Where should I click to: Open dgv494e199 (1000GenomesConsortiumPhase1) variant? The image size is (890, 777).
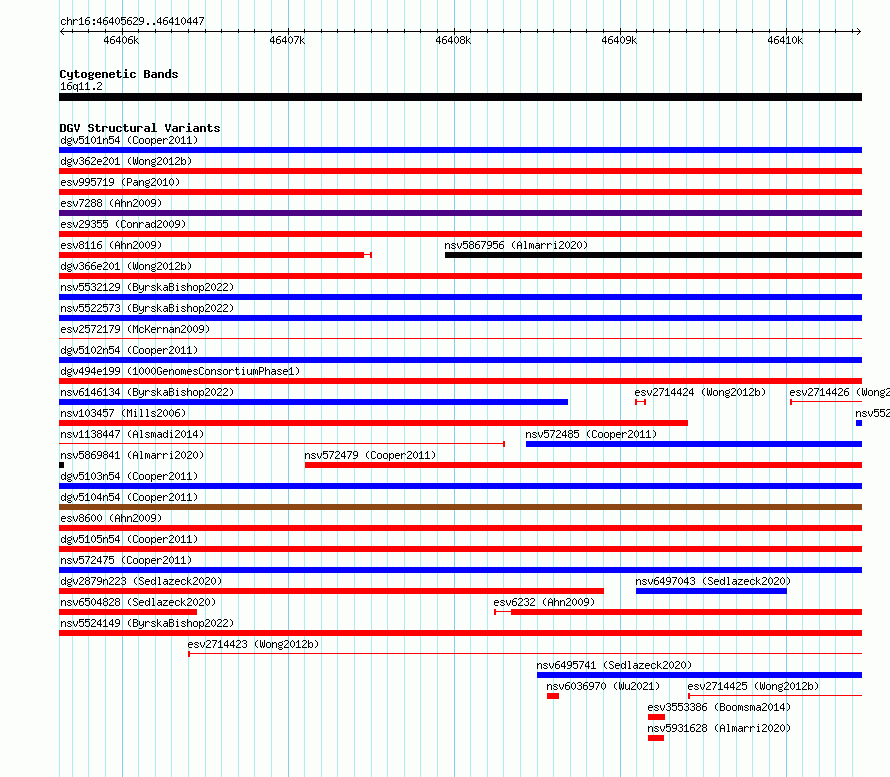(x=180, y=371)
